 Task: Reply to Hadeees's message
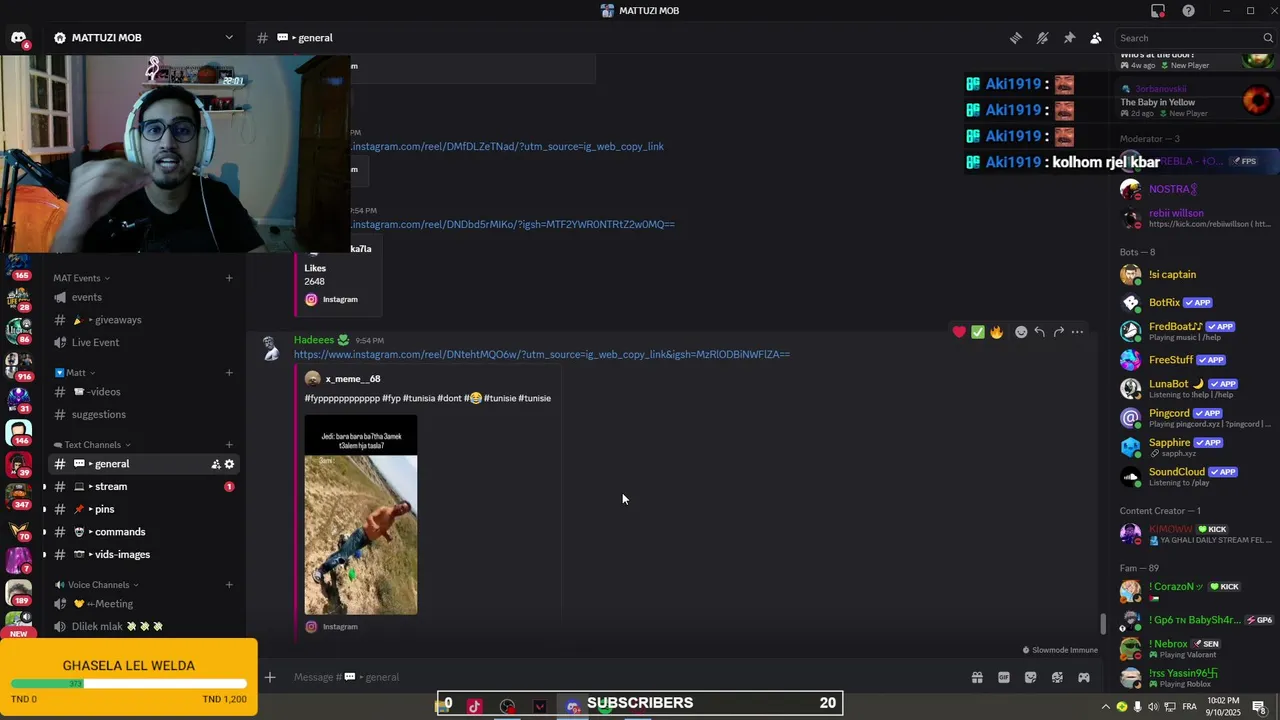(1040, 332)
